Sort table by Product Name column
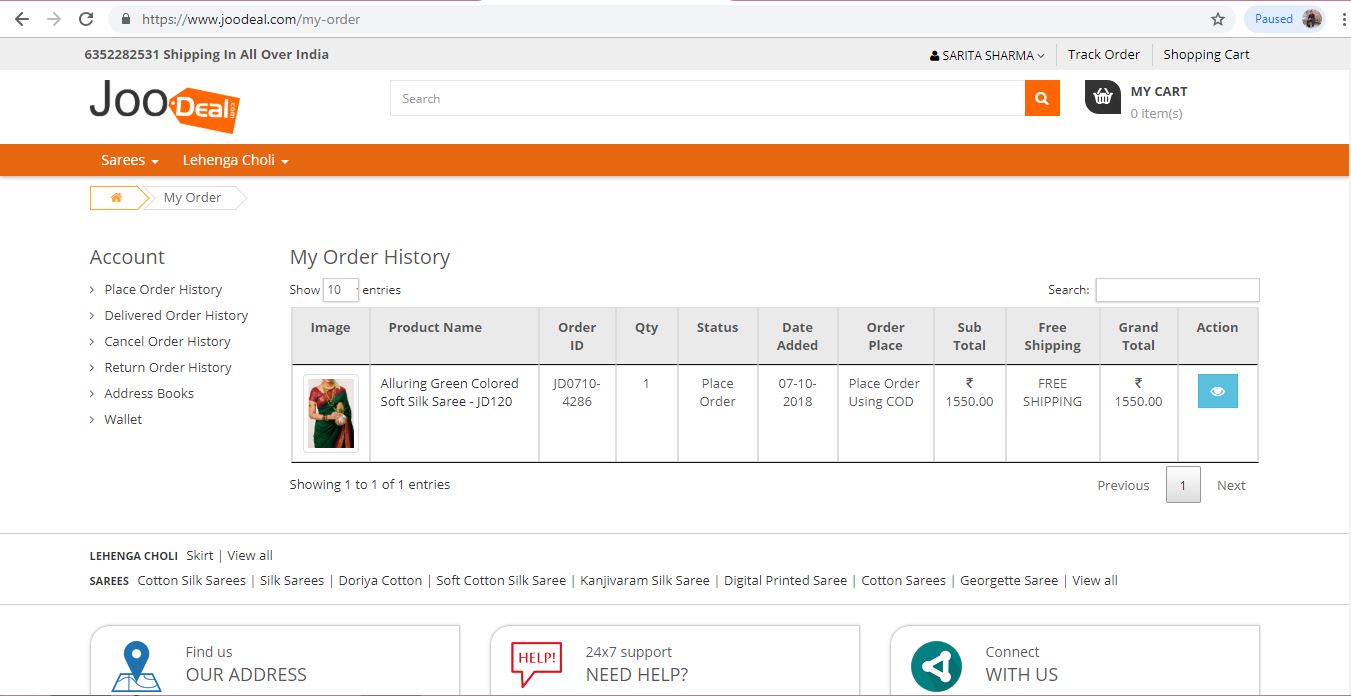Viewport: 1351px width, 696px height. click(x=454, y=336)
